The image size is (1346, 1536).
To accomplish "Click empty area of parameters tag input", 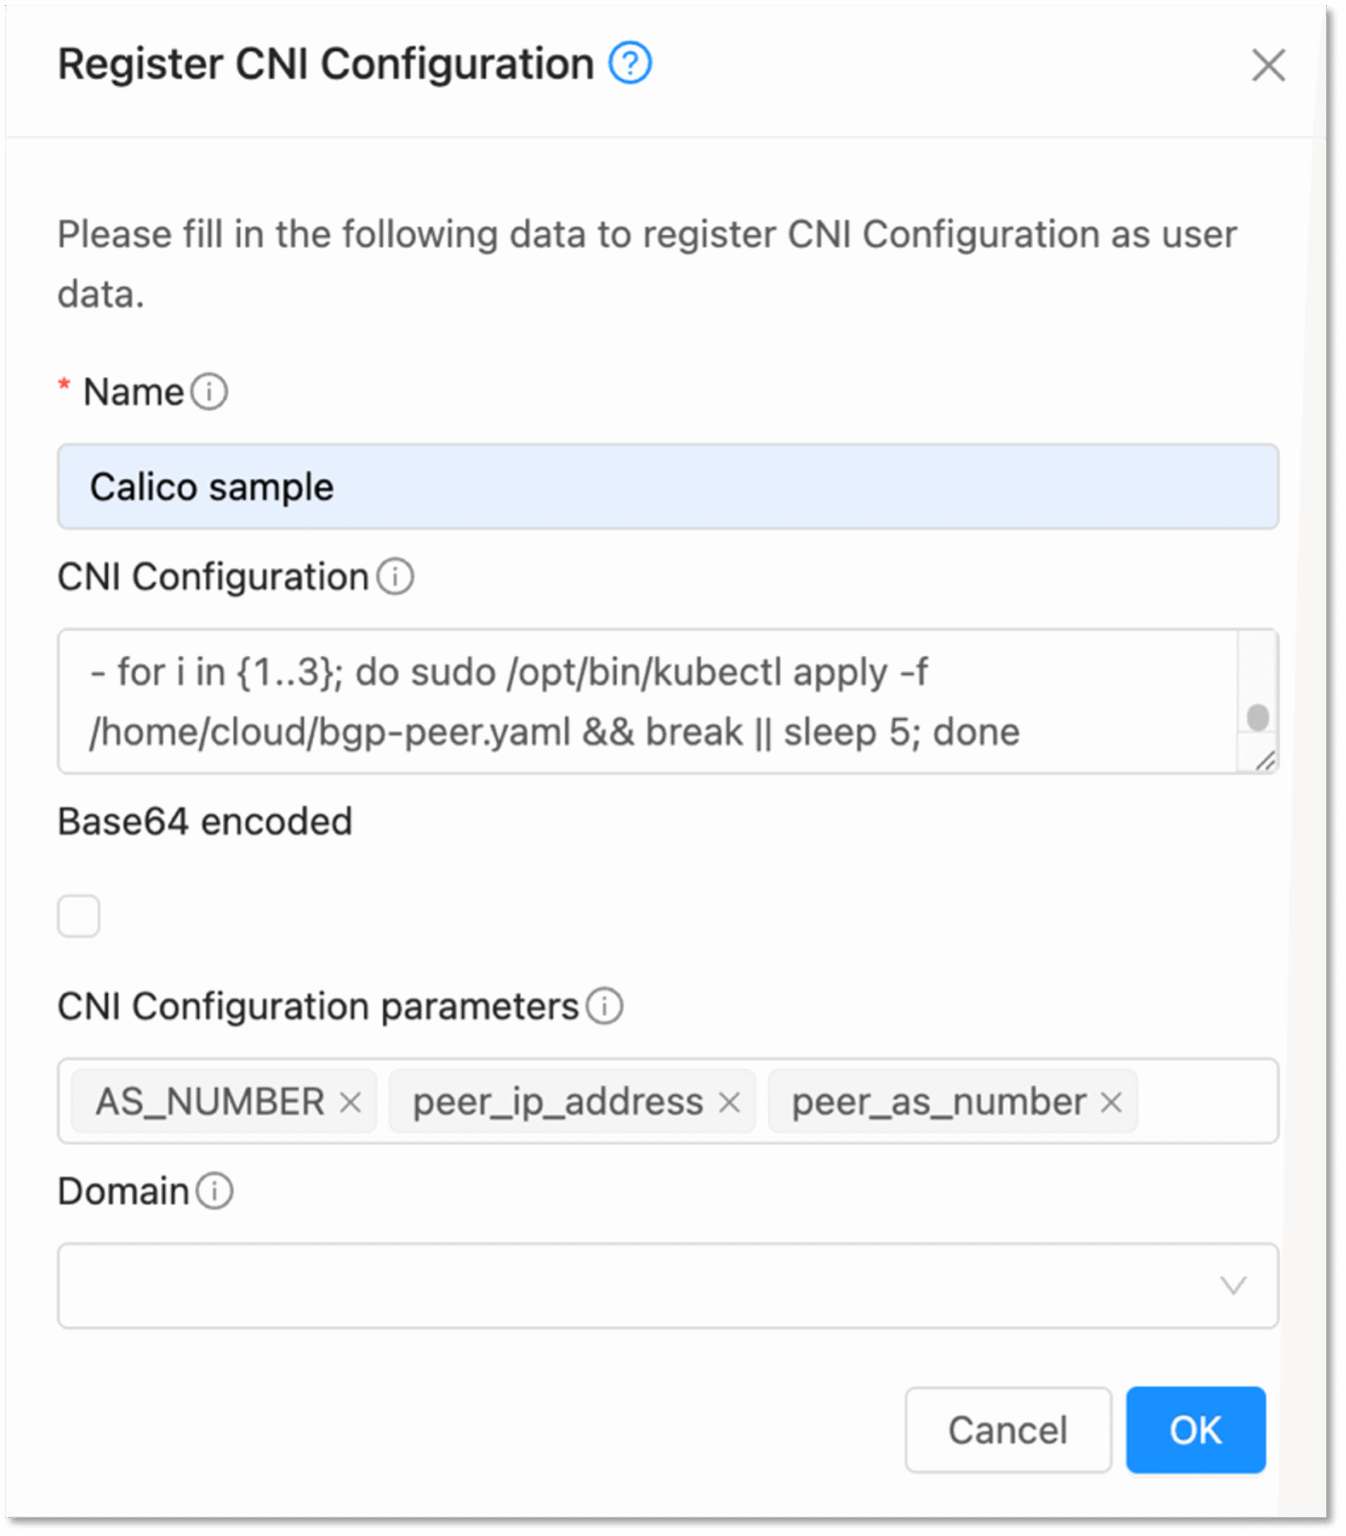I will click(x=1206, y=1102).
